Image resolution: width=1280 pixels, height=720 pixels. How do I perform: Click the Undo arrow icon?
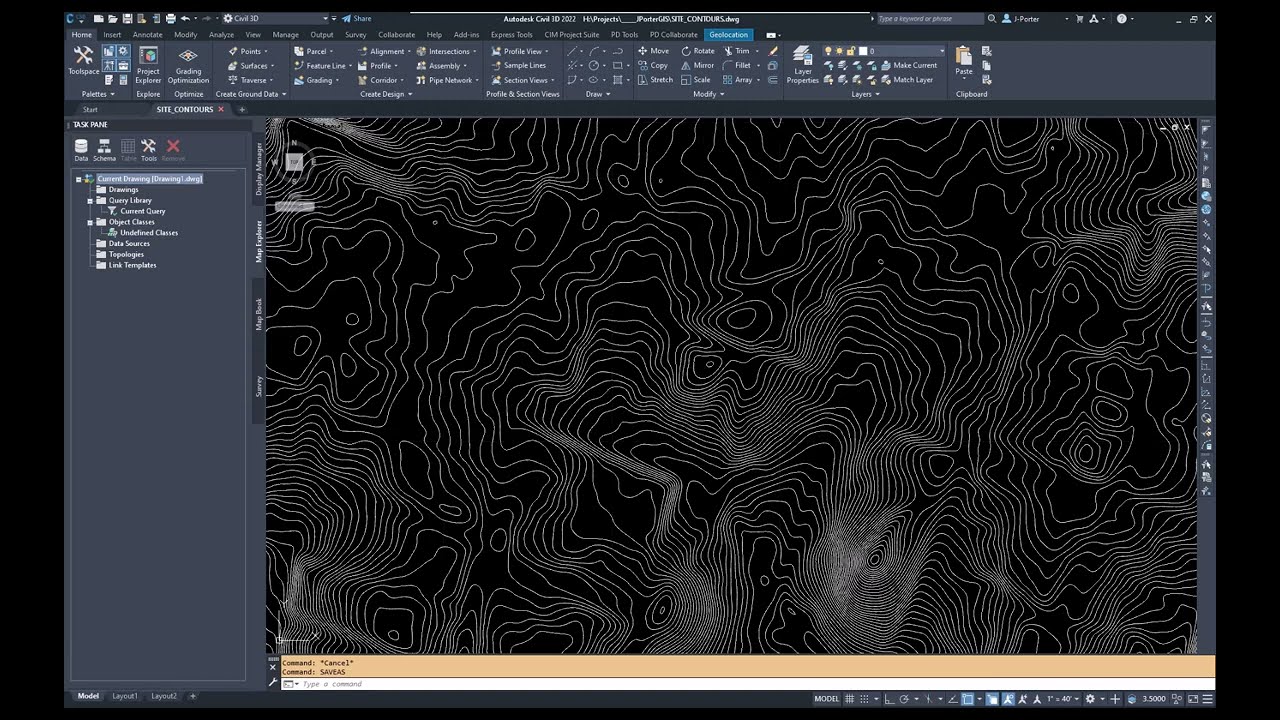[x=185, y=18]
